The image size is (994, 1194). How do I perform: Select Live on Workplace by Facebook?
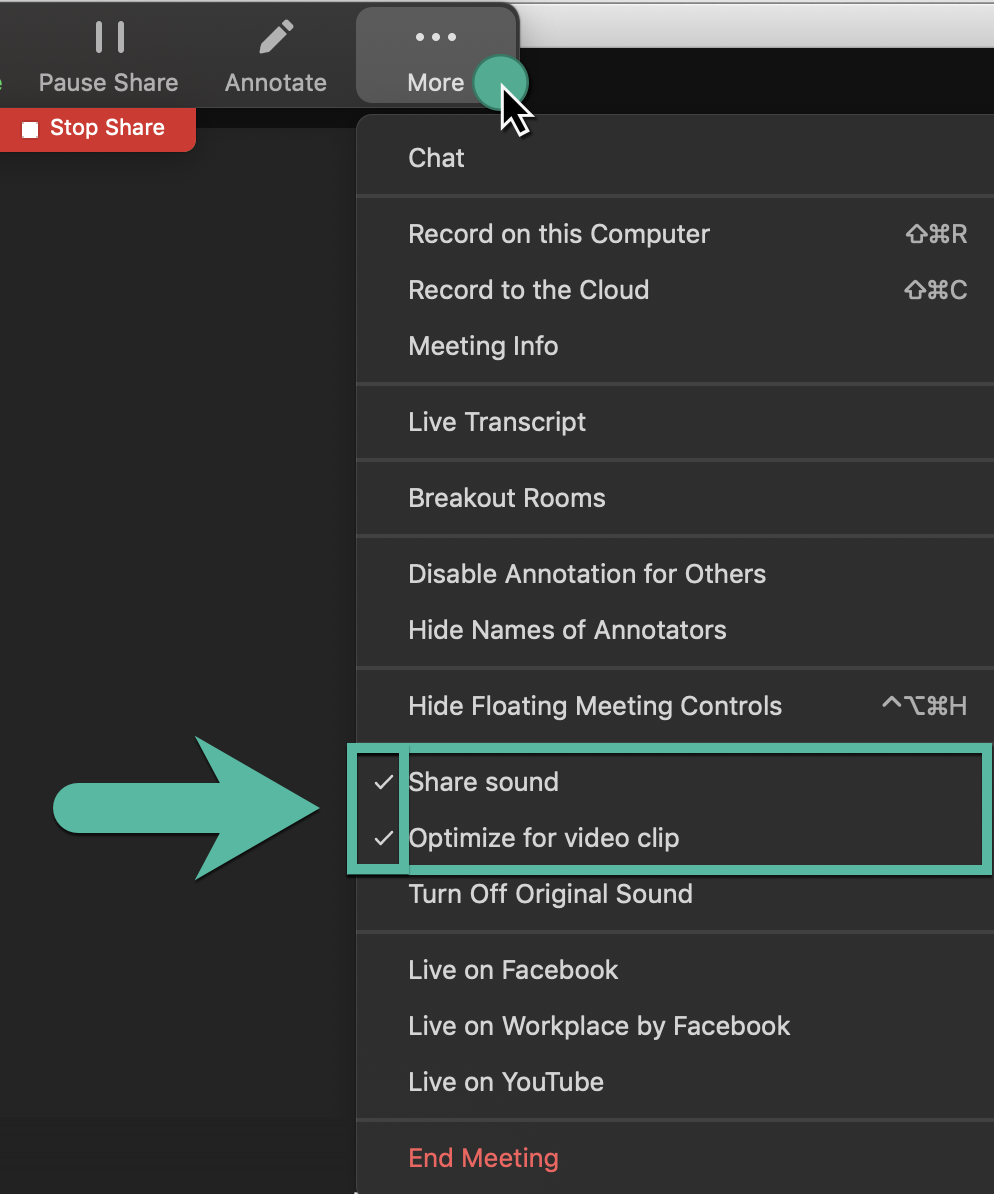599,1026
